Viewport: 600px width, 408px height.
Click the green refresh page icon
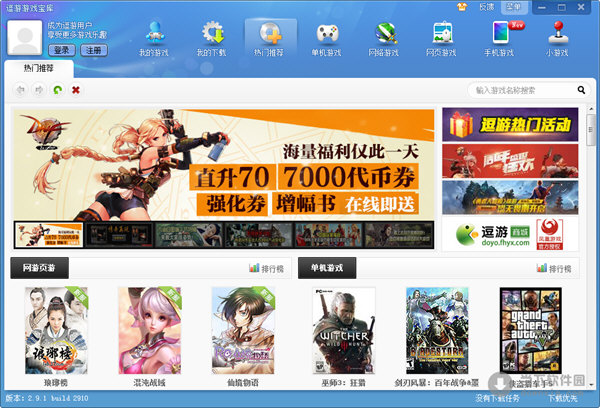click(58, 90)
